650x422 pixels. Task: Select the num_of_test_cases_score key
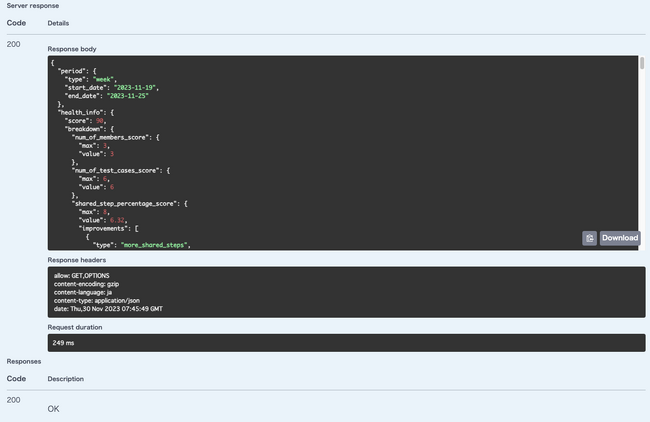(118, 170)
